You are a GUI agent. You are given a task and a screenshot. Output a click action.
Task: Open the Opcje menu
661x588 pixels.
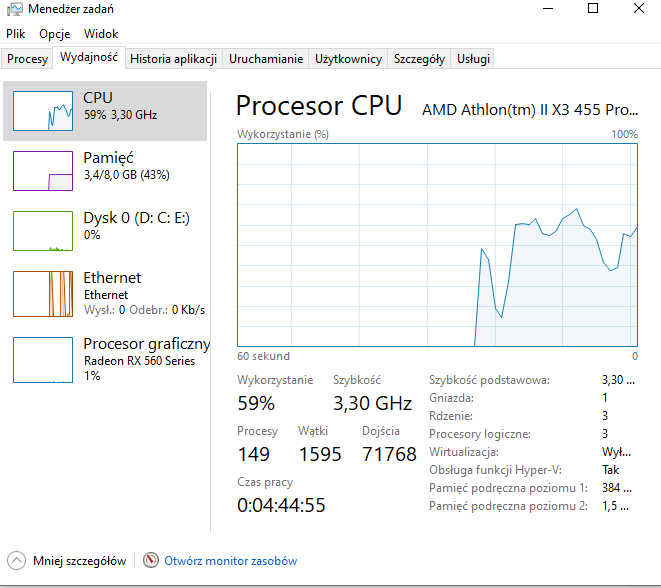click(54, 34)
